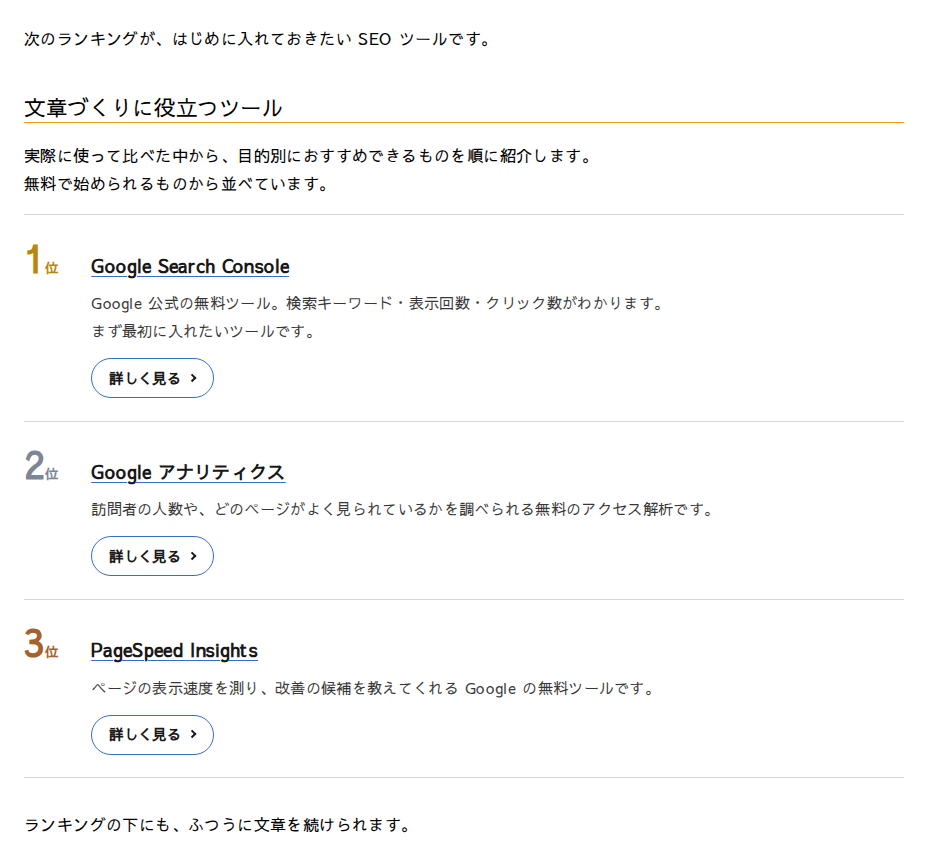Click the description starting 訪問者の人数や
The width and height of the screenshot is (928, 863).
click(402, 510)
